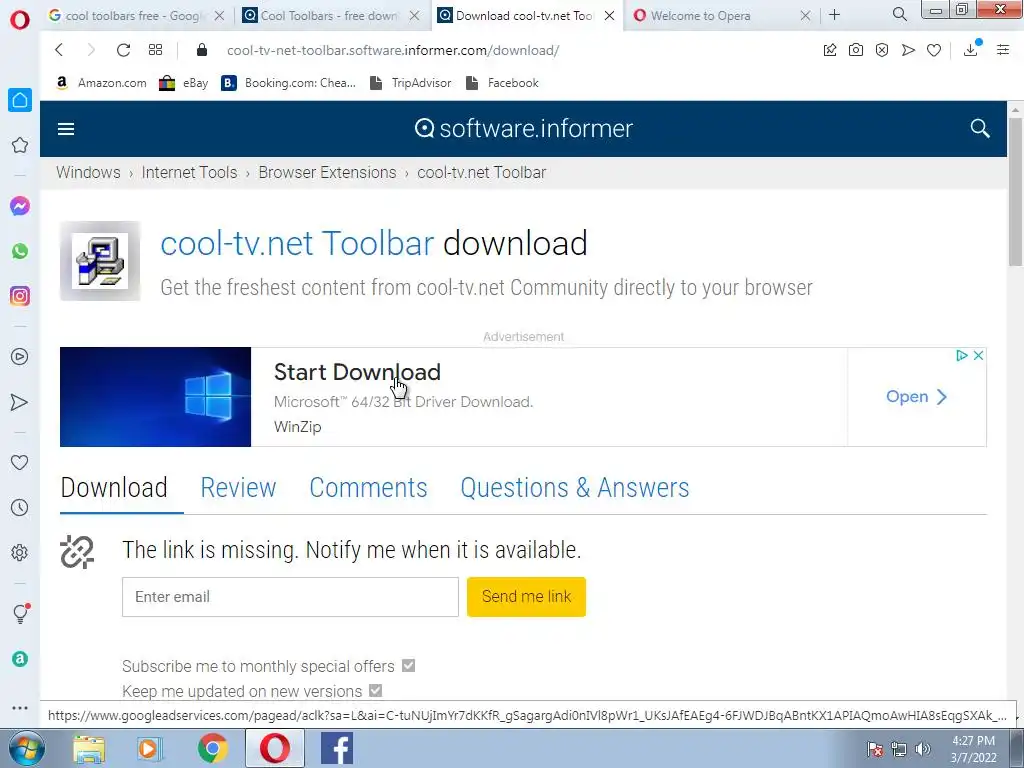Open the Questions & Answers tab

(575, 488)
